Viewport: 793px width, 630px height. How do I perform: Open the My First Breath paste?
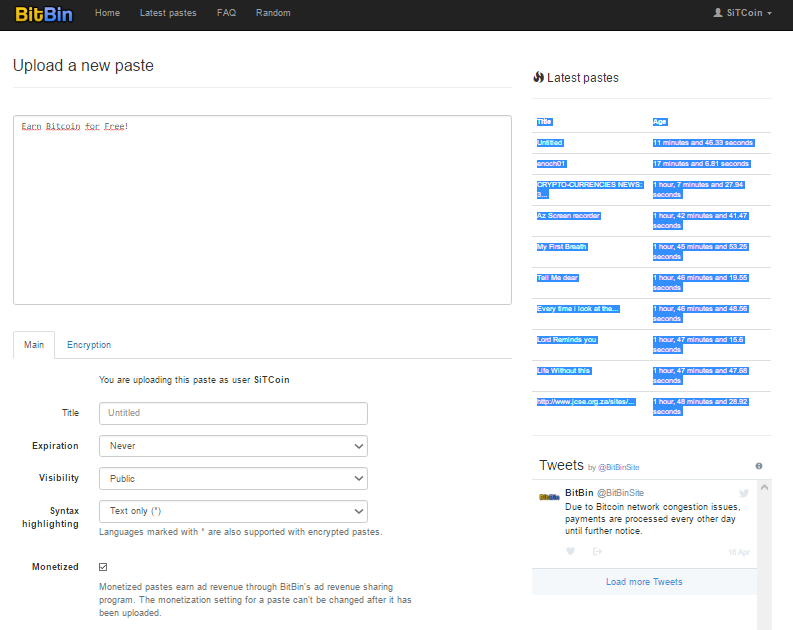click(x=562, y=246)
